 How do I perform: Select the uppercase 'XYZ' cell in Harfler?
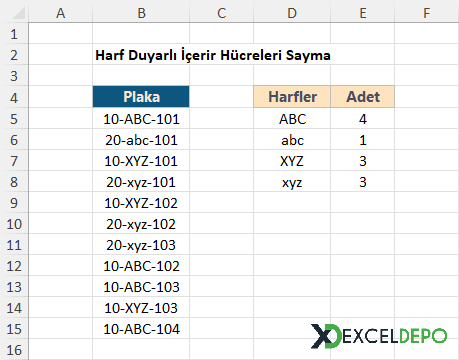click(x=292, y=161)
